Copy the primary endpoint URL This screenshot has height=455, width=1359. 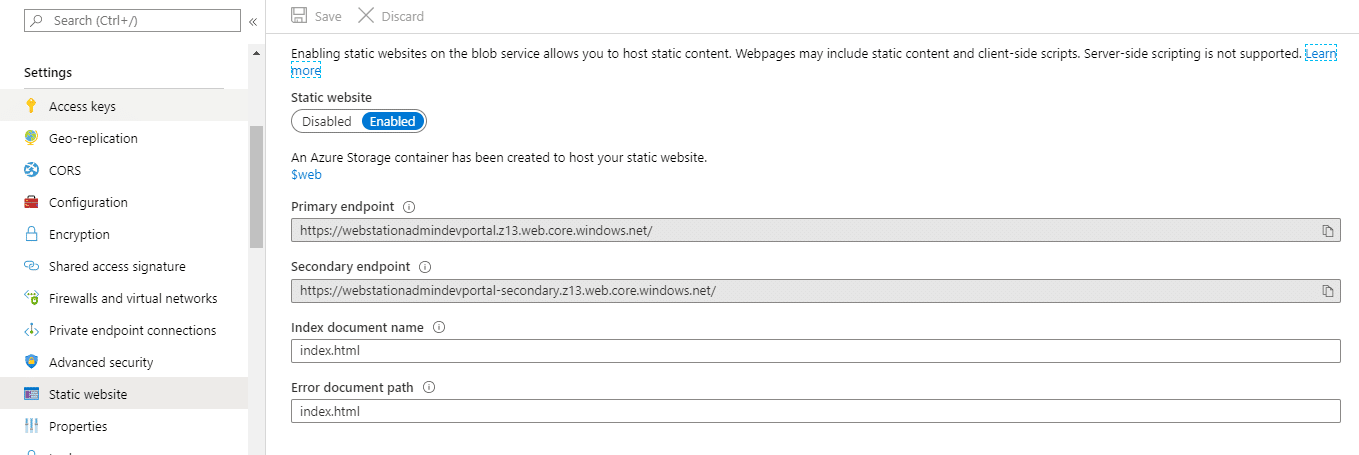click(1328, 231)
